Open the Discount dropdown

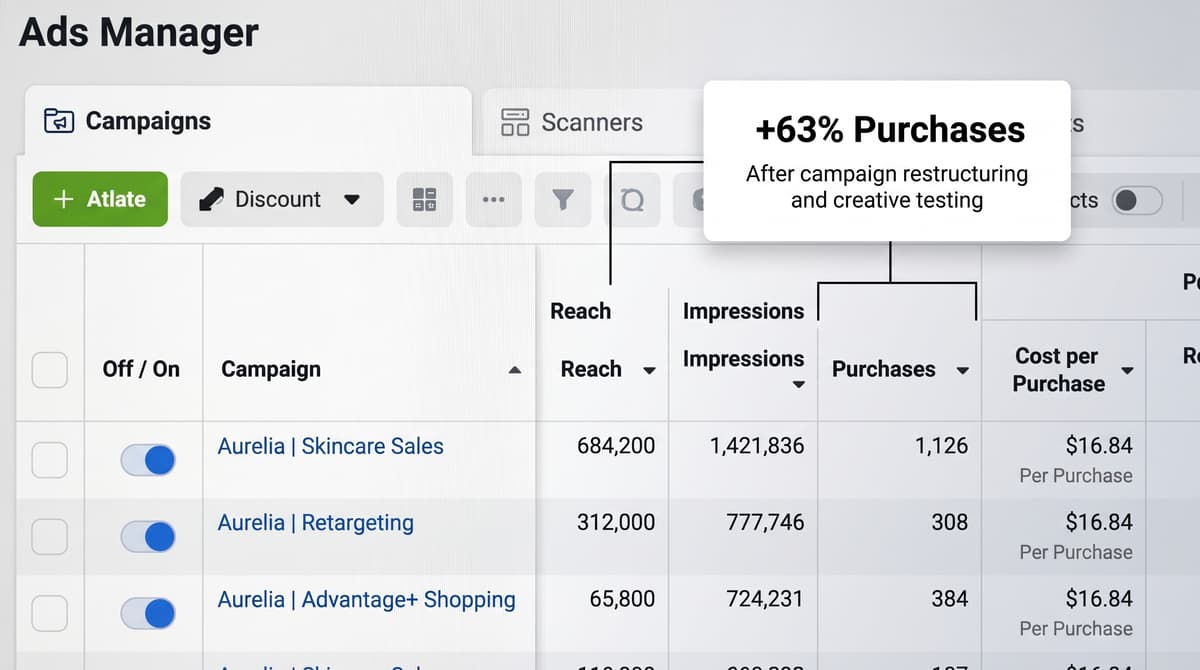[x=281, y=199]
